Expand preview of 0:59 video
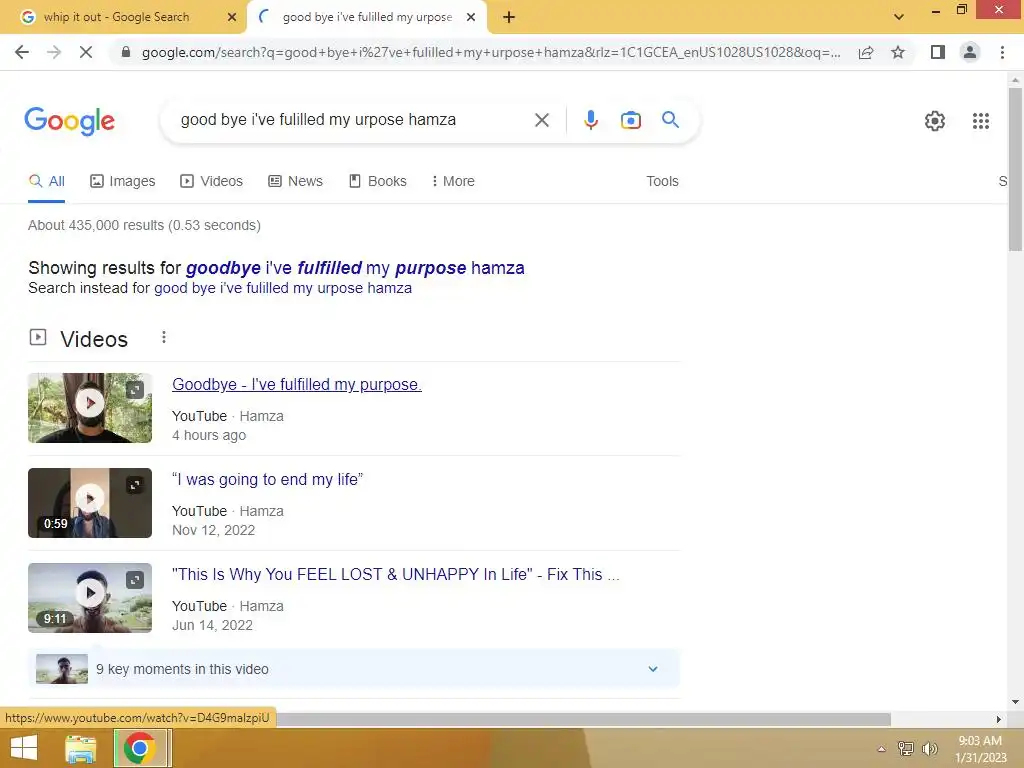Image resolution: width=1024 pixels, height=768 pixels. (135, 485)
